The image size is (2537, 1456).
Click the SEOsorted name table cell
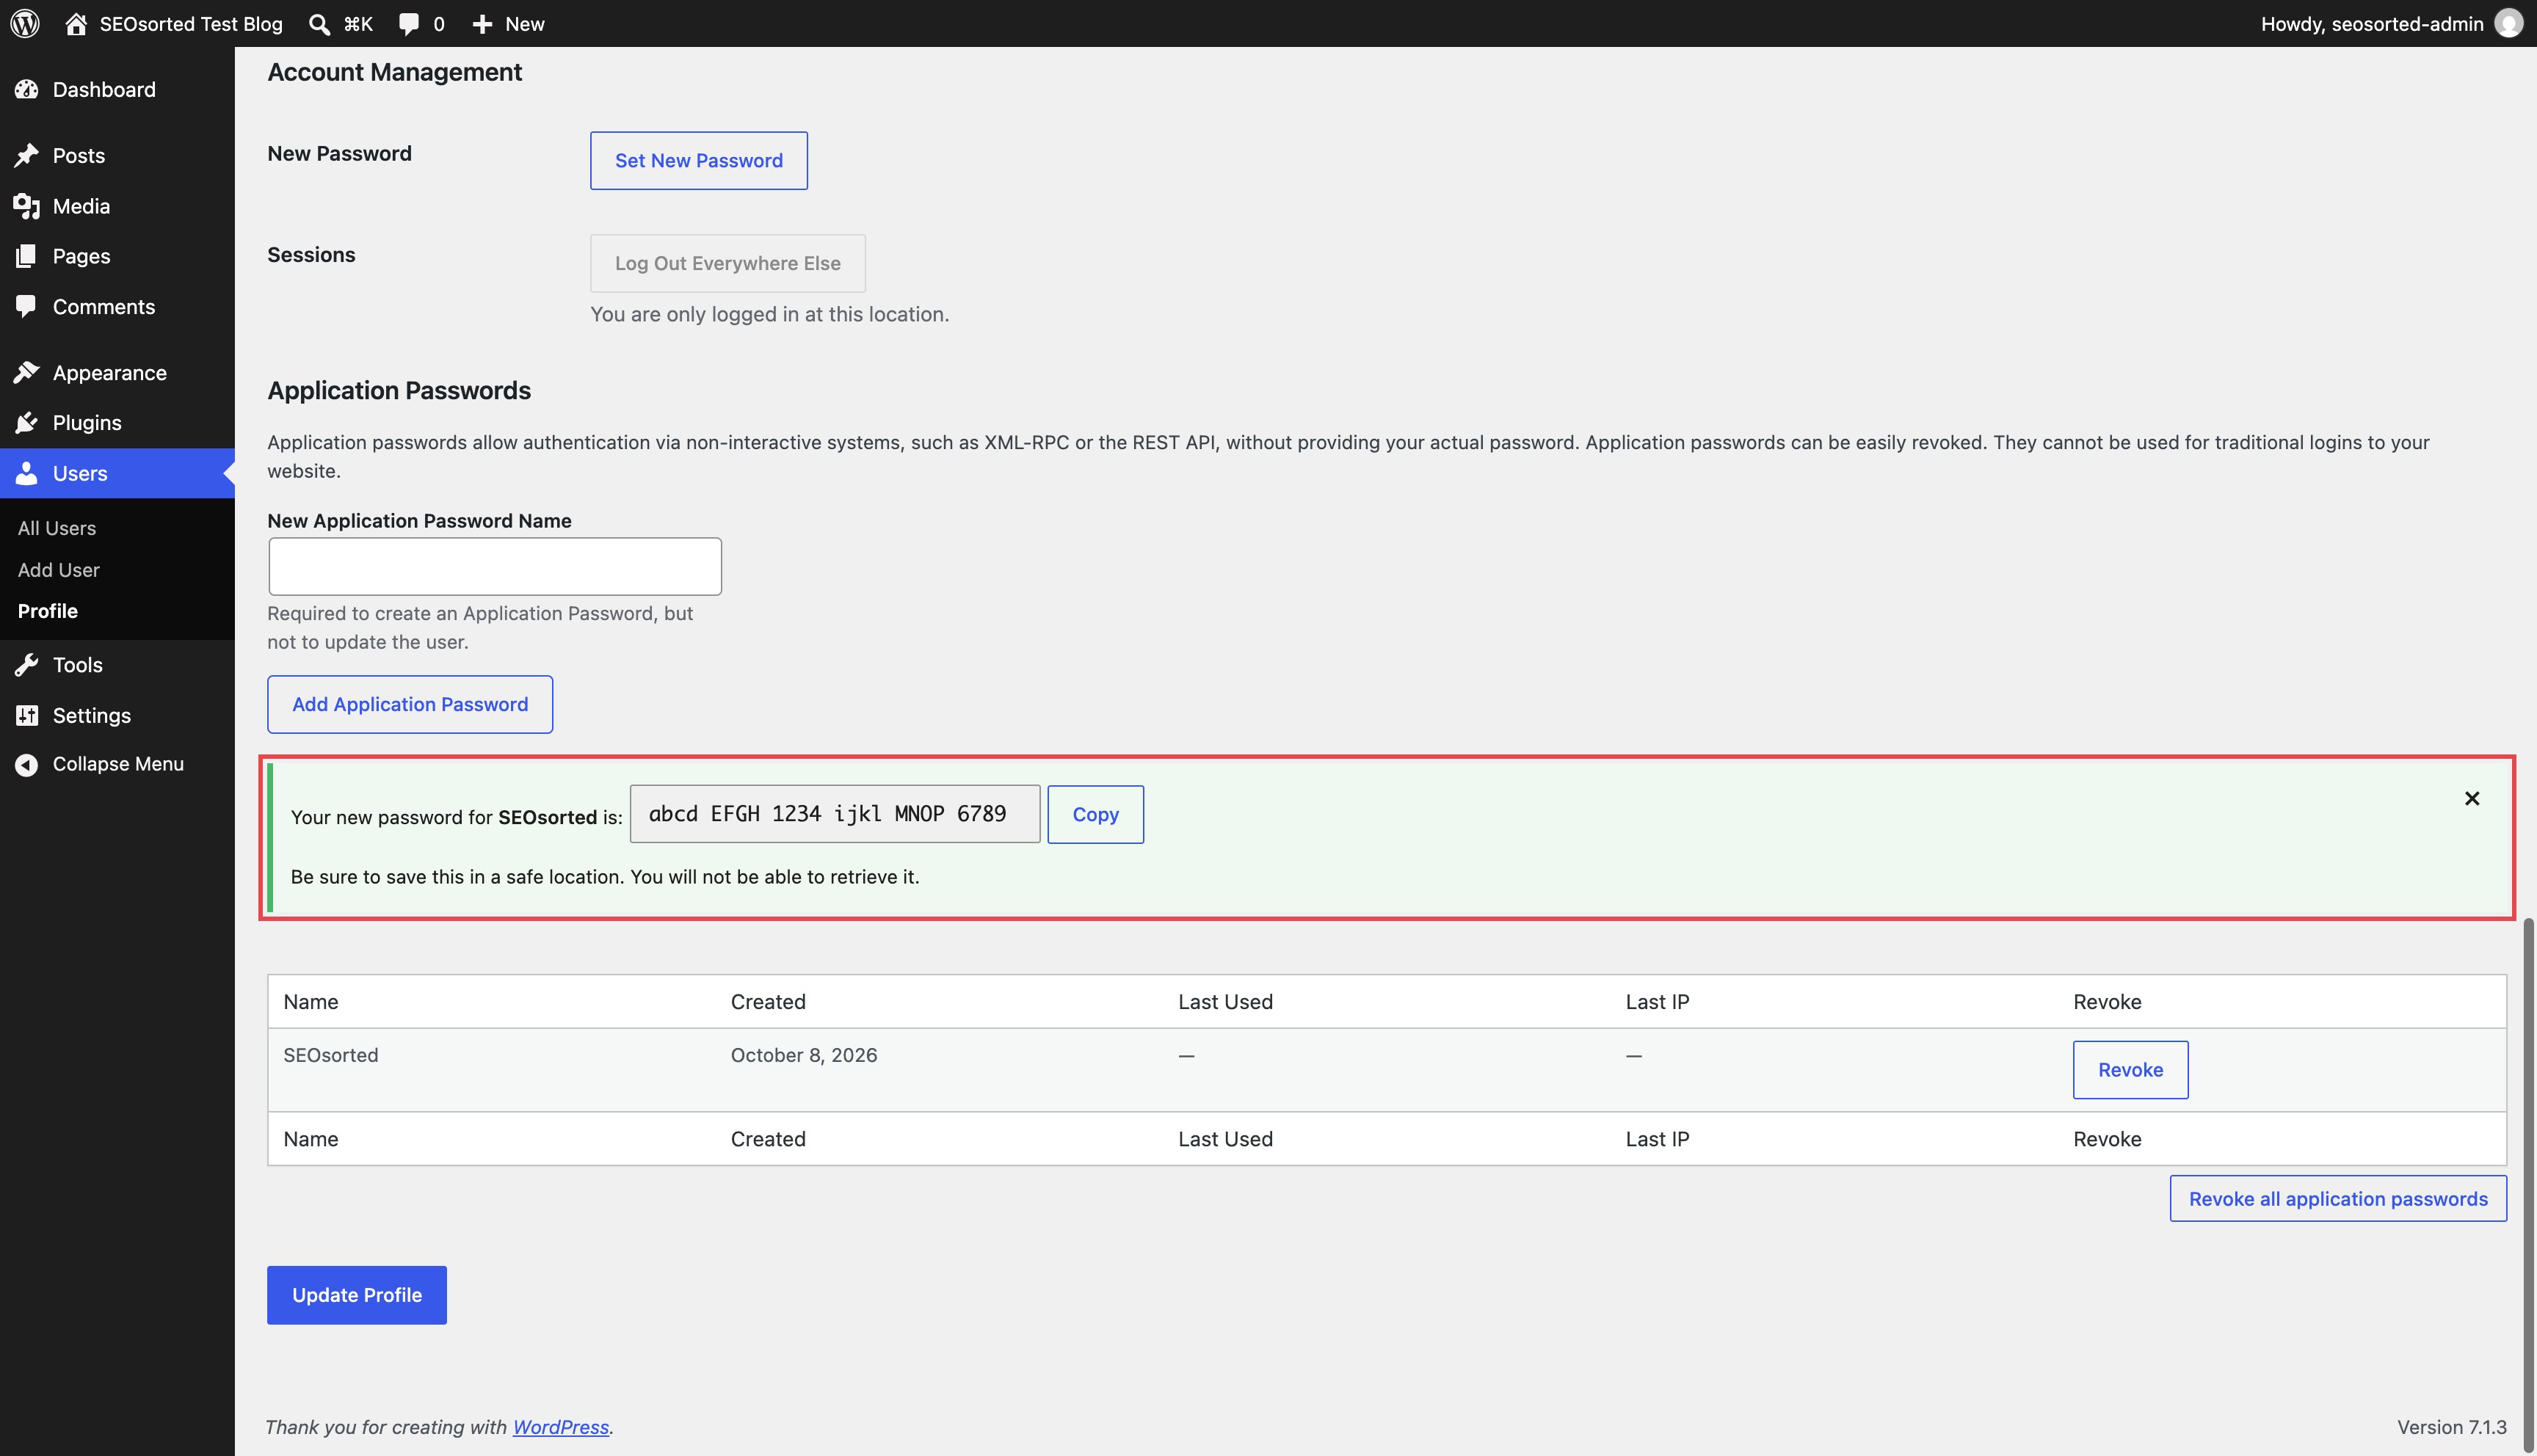tap(331, 1055)
